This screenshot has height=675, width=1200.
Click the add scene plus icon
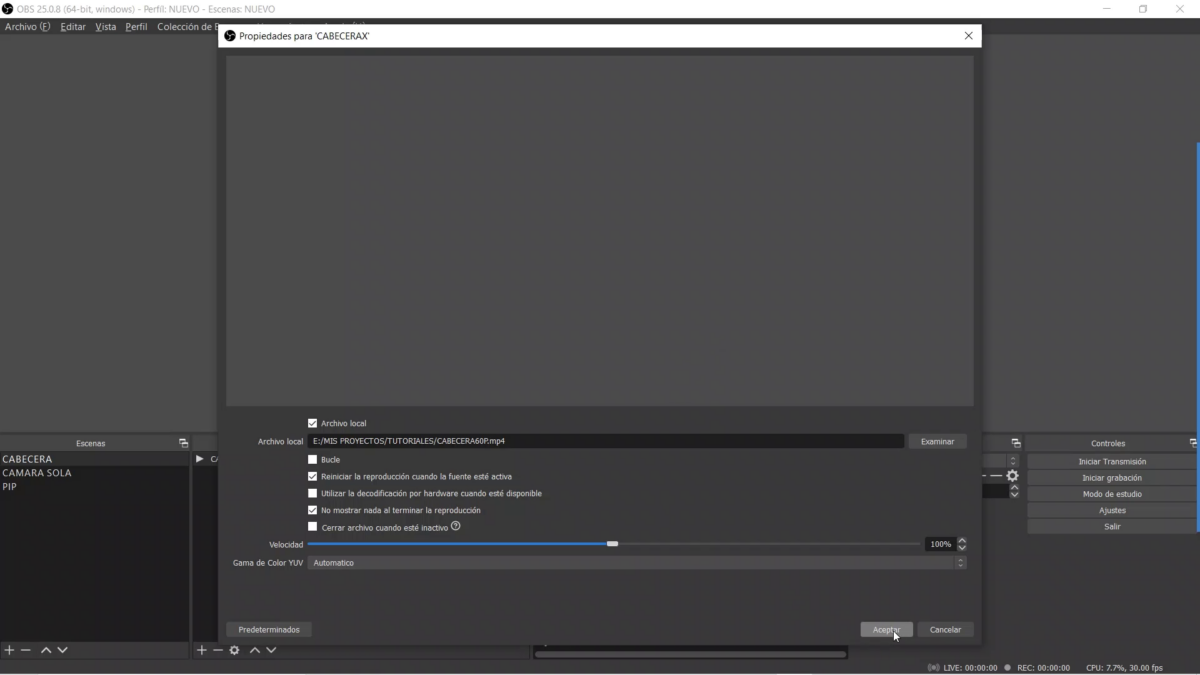(9, 650)
